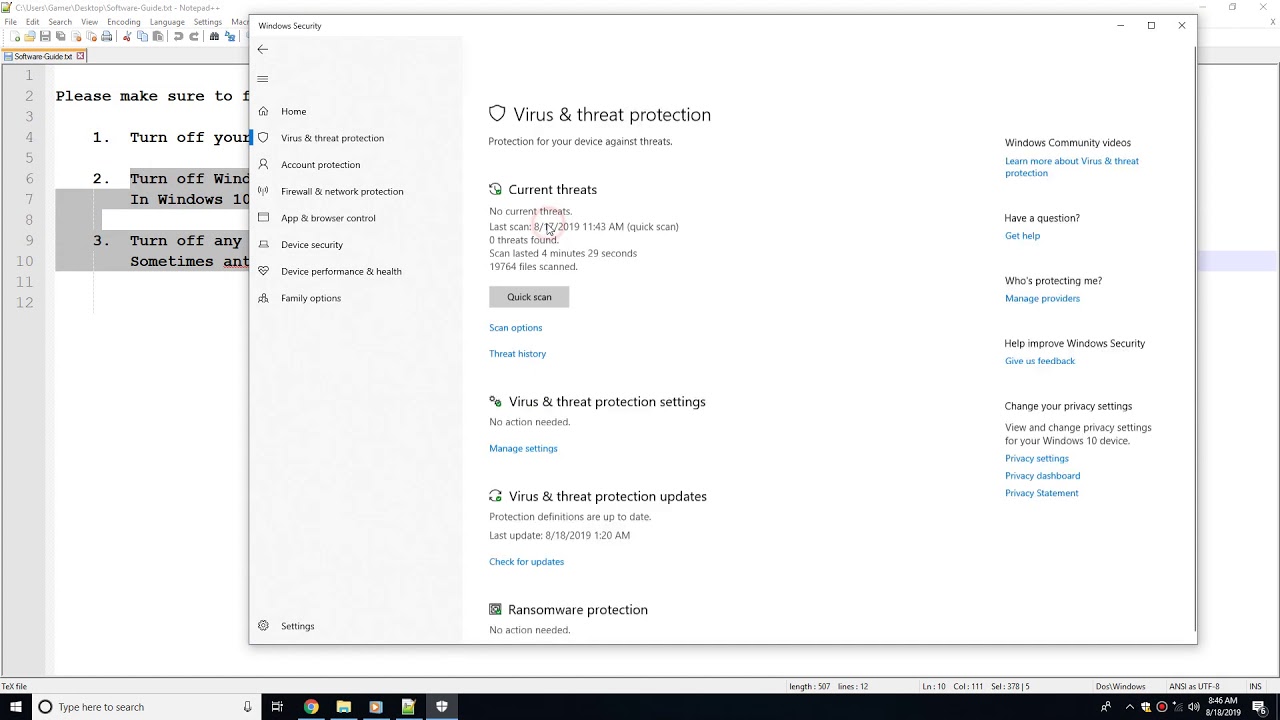
Task: Open the Privacy Statement link
Action: (1041, 493)
